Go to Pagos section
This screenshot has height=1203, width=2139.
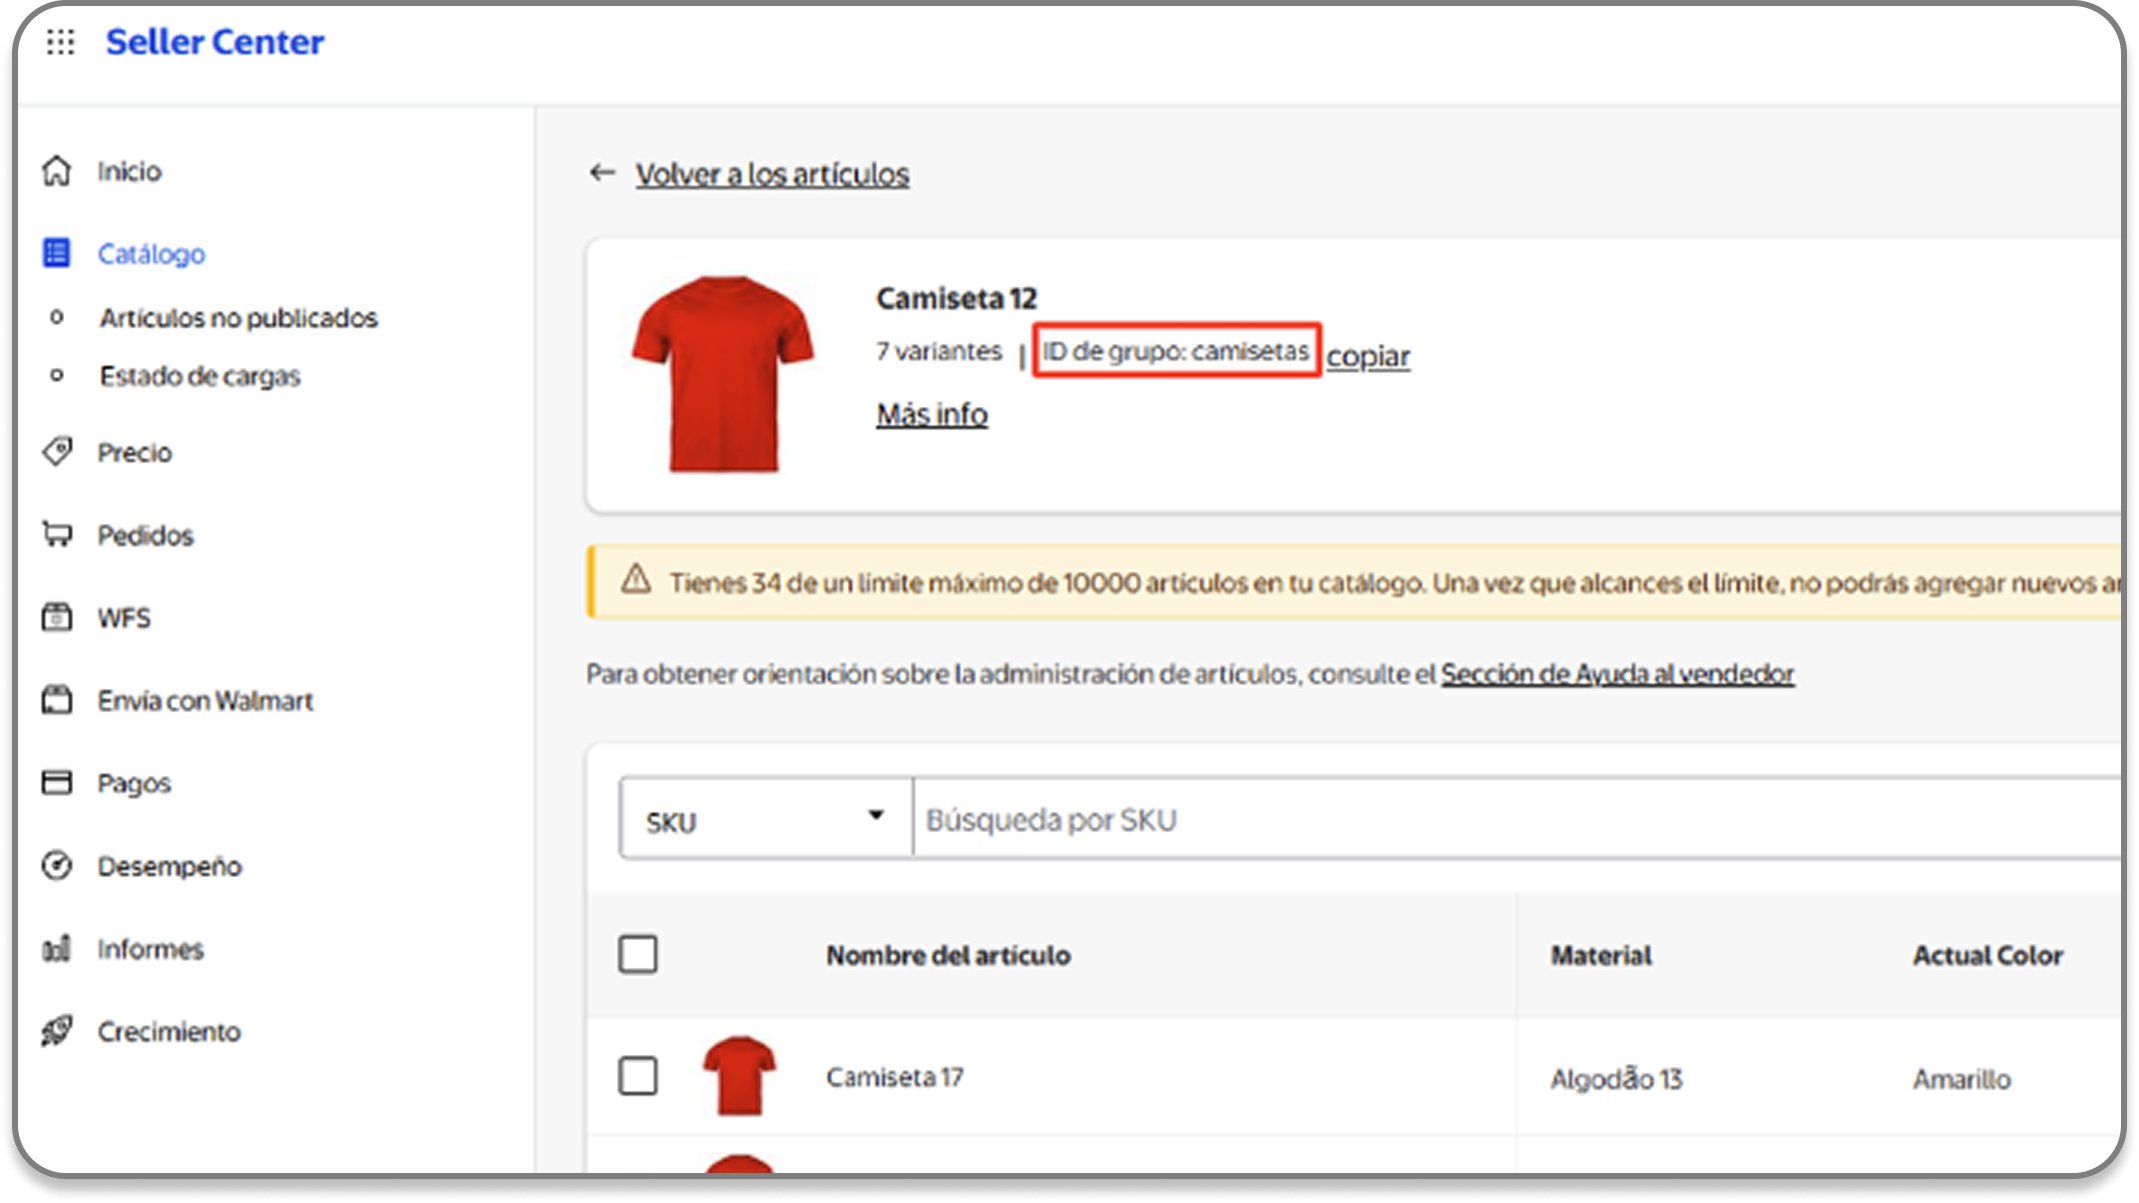coord(134,784)
